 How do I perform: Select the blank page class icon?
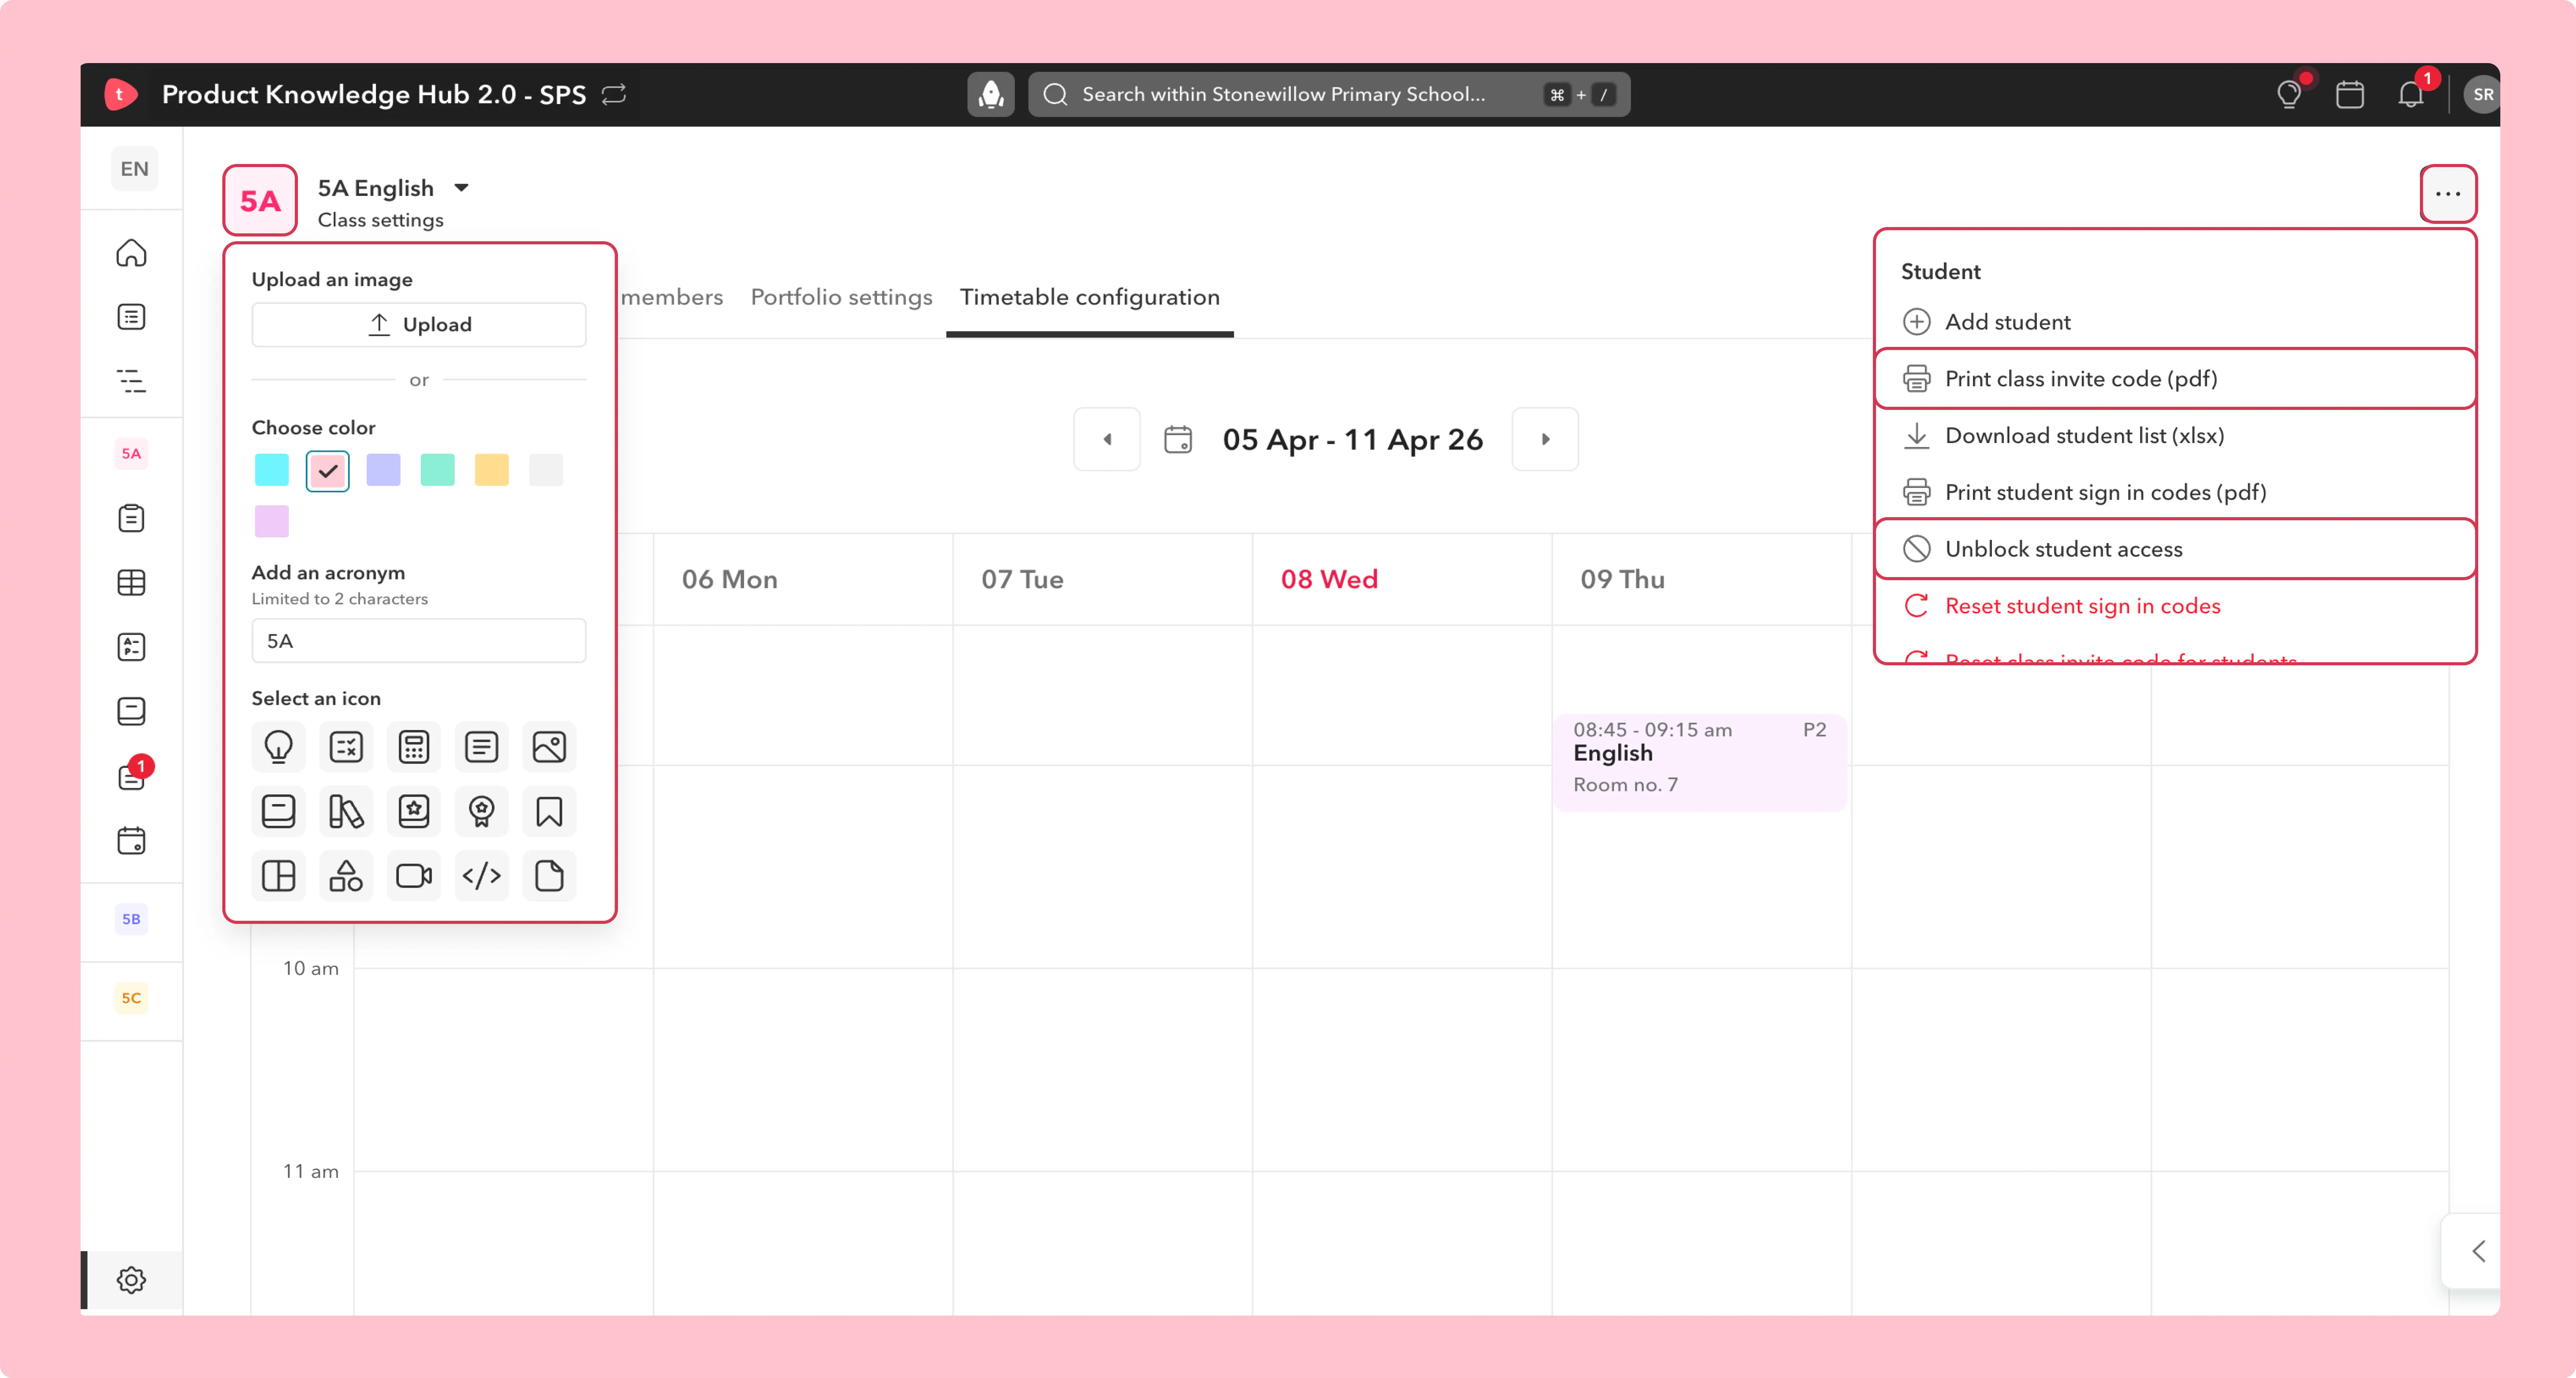[x=549, y=876]
